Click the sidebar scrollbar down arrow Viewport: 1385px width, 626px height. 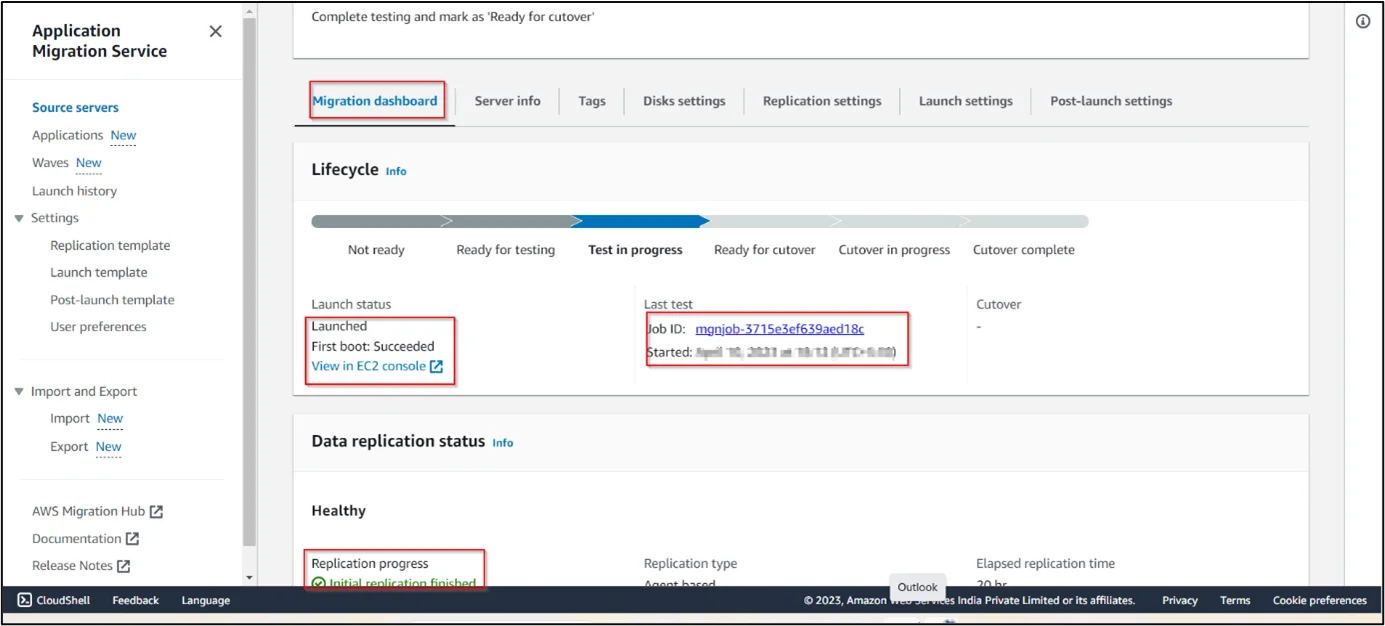(250, 578)
